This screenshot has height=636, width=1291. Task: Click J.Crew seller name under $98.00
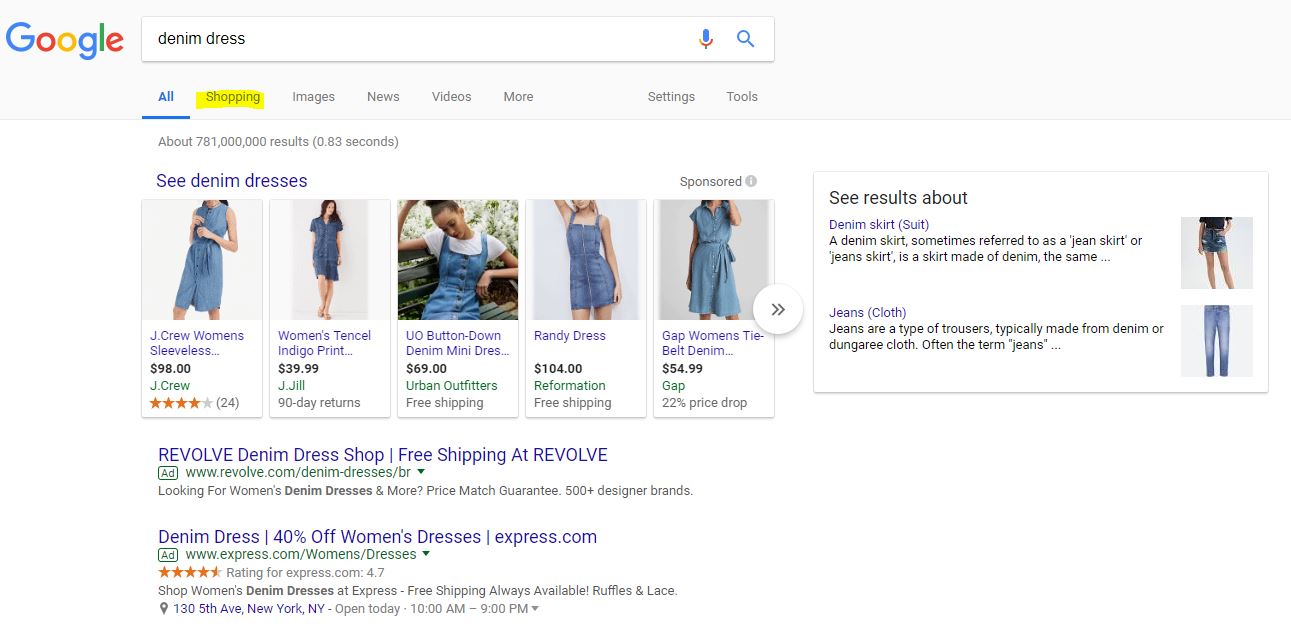(x=170, y=386)
